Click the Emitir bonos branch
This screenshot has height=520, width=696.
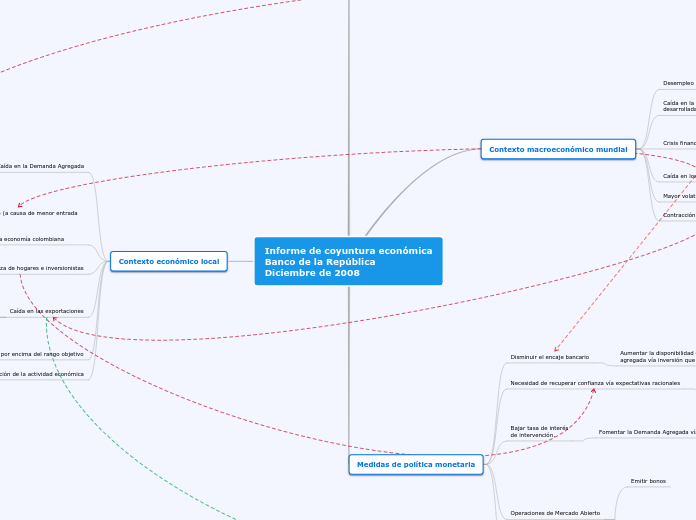648,481
